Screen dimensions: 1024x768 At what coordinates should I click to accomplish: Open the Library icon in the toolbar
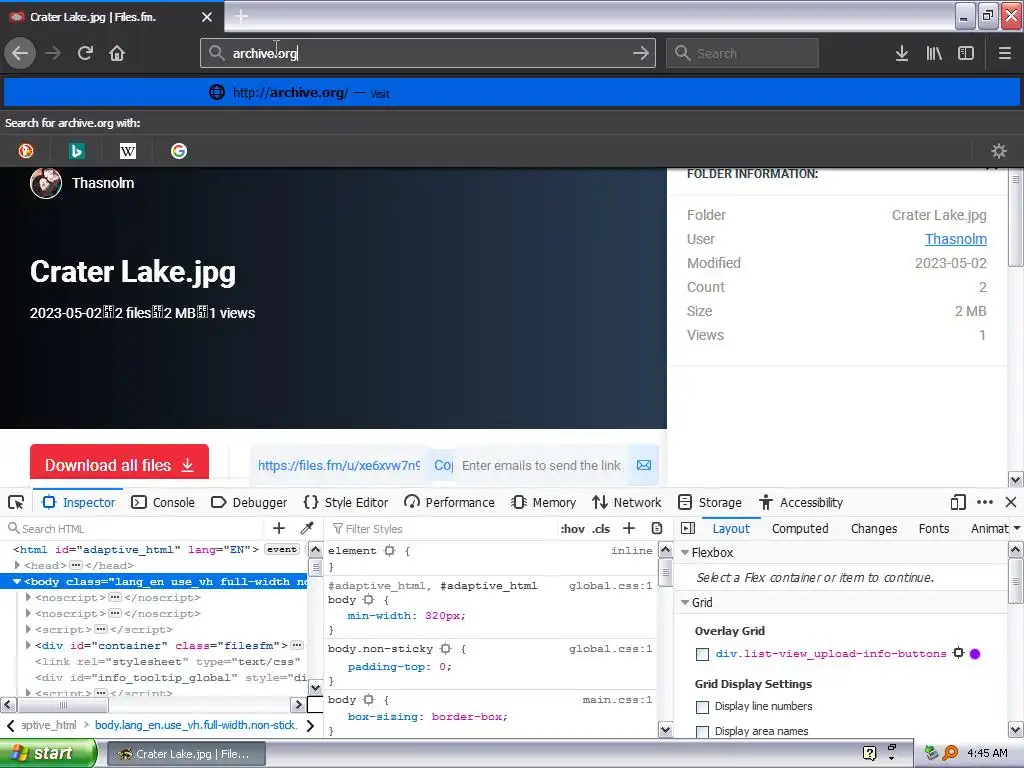[x=934, y=53]
